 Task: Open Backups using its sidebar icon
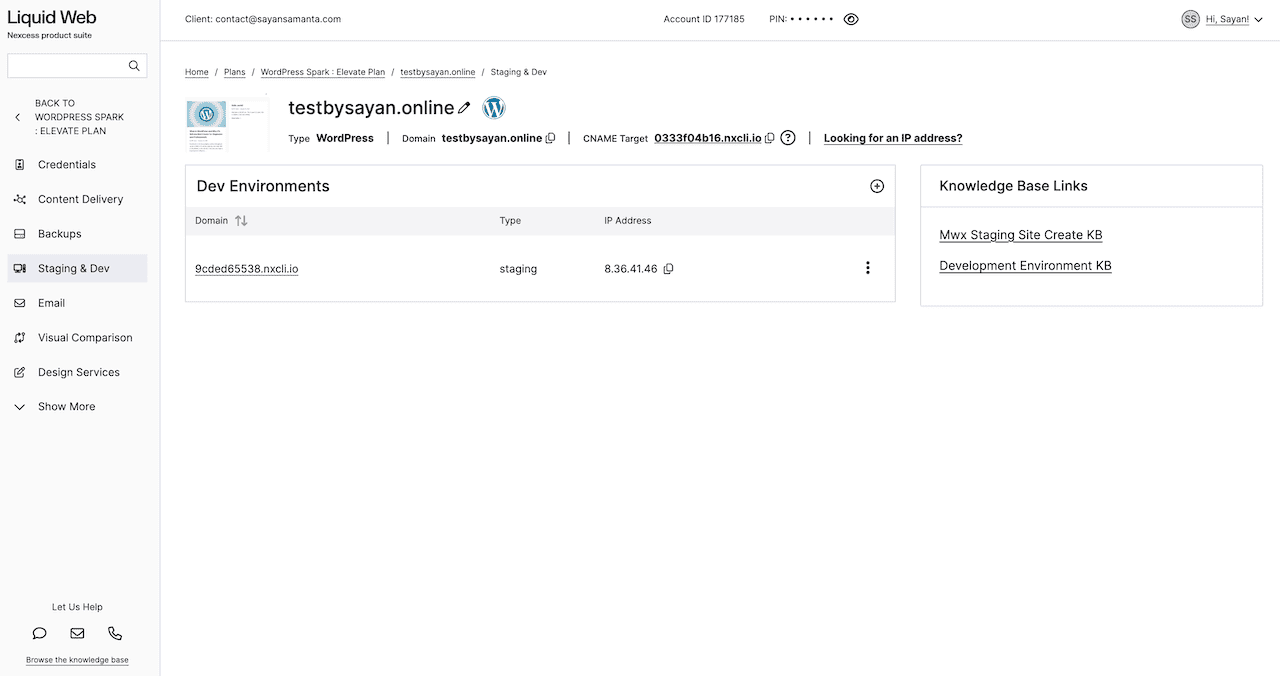click(18, 233)
